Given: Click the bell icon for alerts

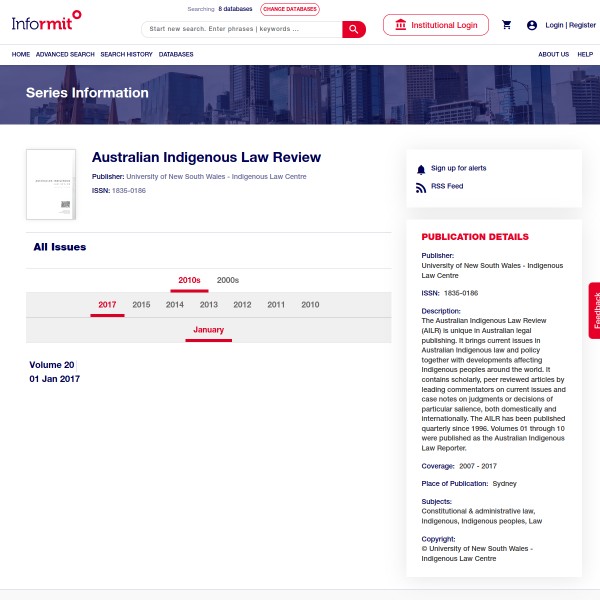Looking at the screenshot, I should 421,169.
